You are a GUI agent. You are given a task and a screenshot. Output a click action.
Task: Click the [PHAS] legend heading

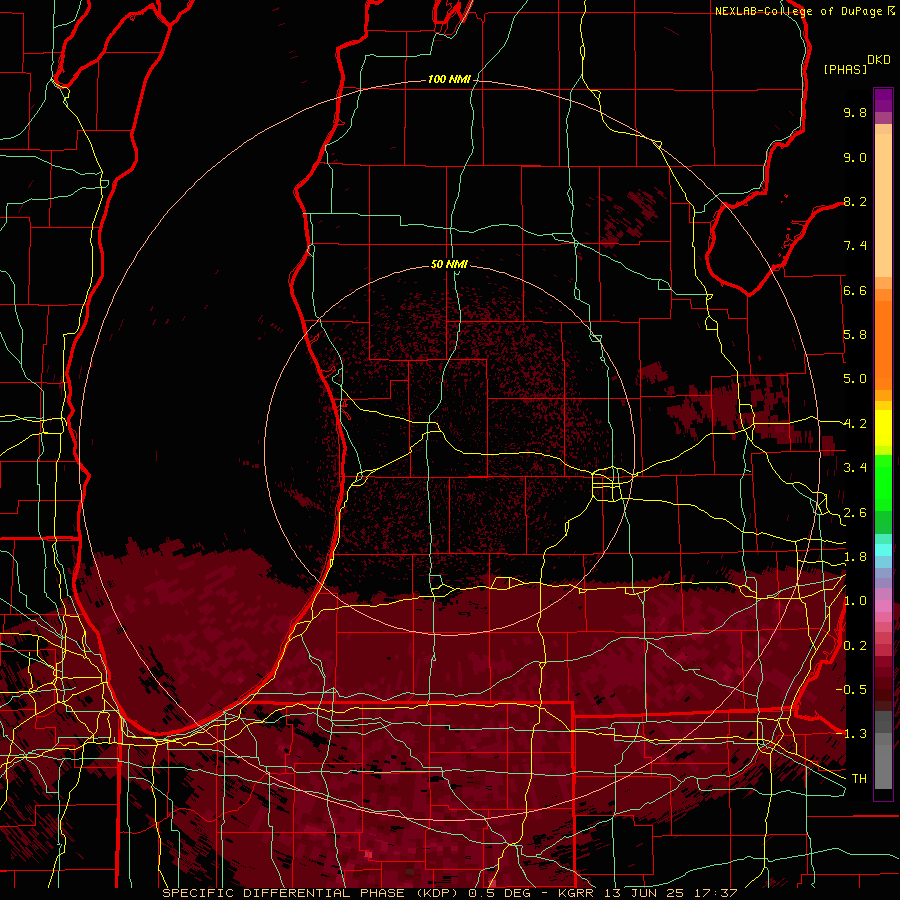tap(845, 69)
